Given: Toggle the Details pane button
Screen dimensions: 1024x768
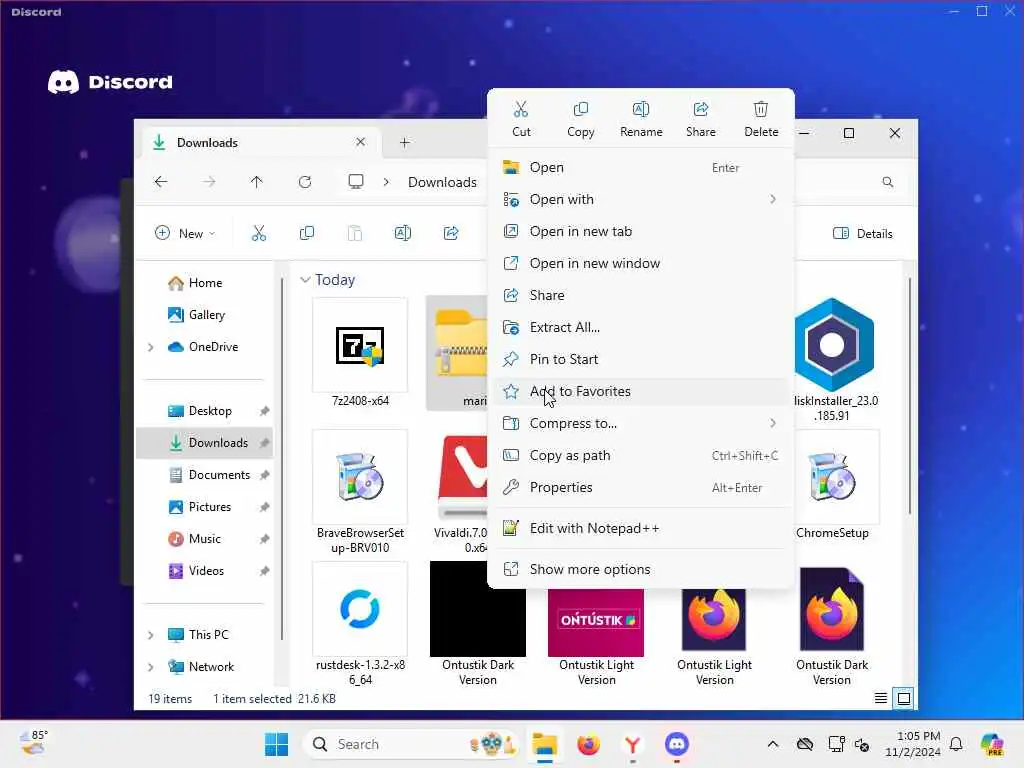Looking at the screenshot, I should [x=863, y=234].
